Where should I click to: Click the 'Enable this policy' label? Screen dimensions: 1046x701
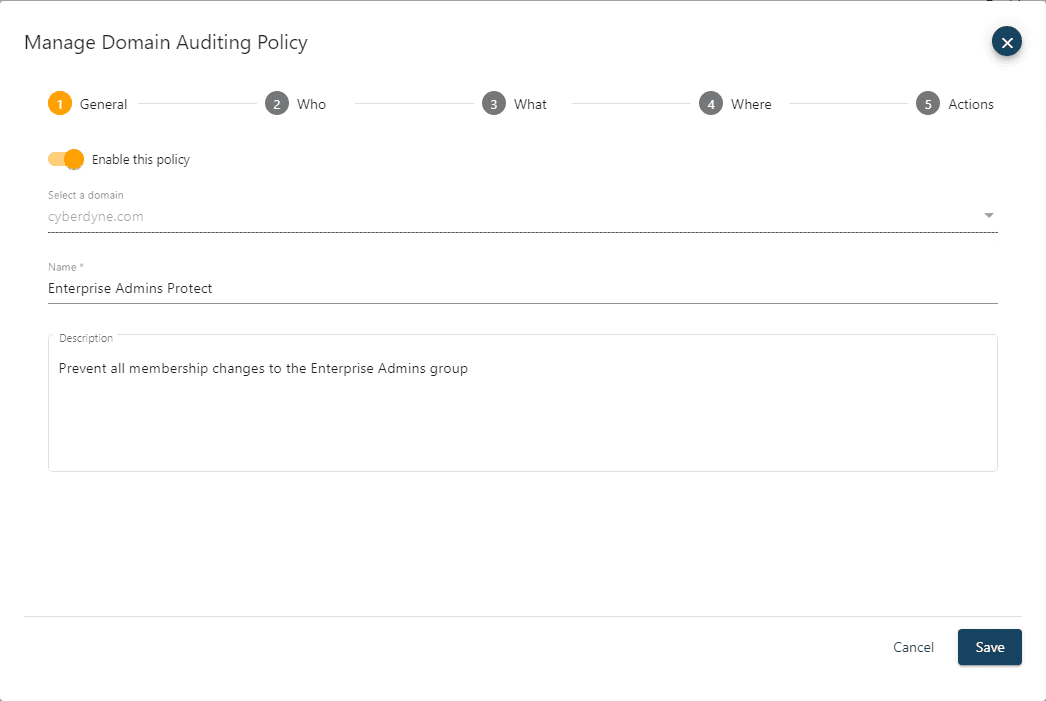(x=141, y=159)
